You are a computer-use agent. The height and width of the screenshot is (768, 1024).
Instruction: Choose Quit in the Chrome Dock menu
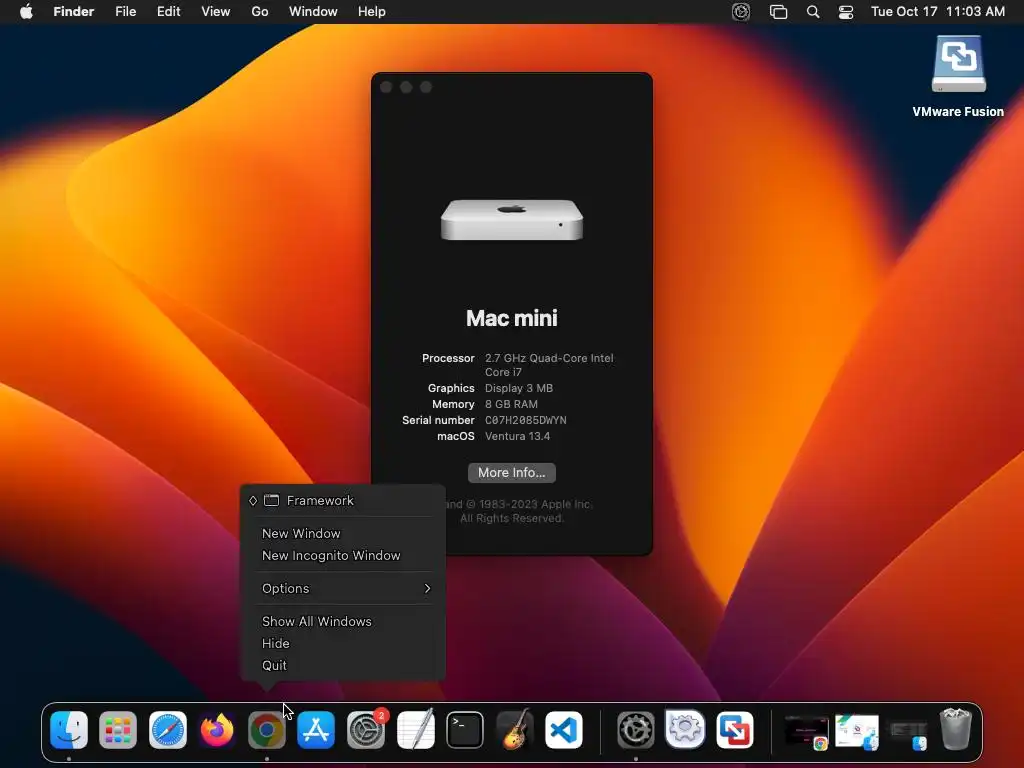(x=343, y=665)
